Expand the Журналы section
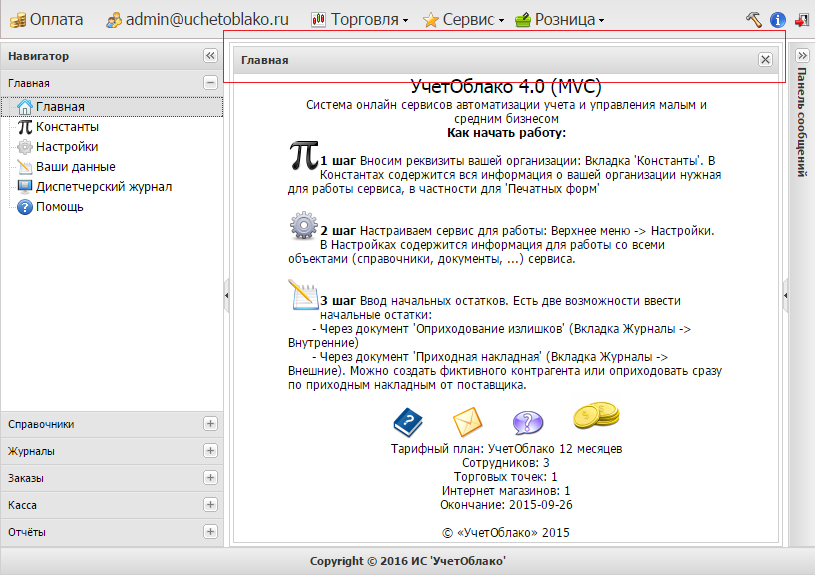The image size is (815, 575). (x=210, y=451)
